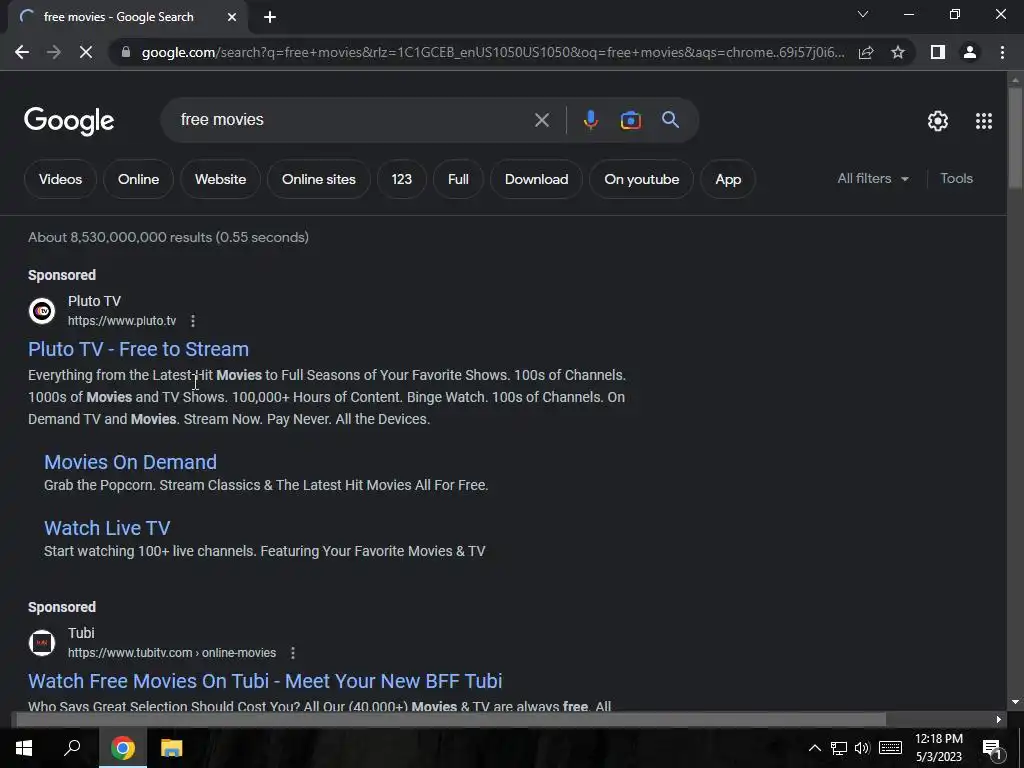Open Google quick settings gear
Image resolution: width=1024 pixels, height=768 pixels.
pos(938,121)
